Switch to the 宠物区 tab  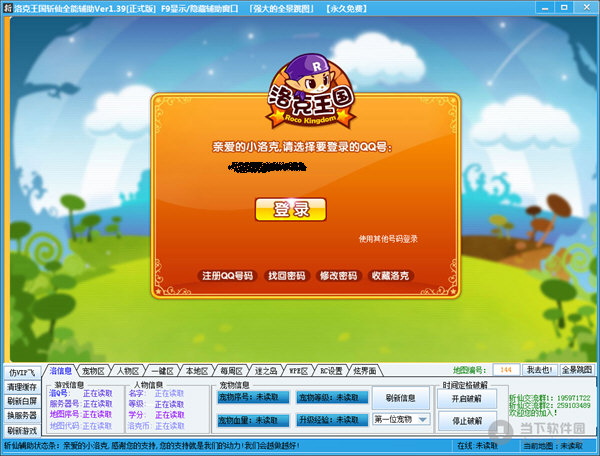tap(93, 371)
